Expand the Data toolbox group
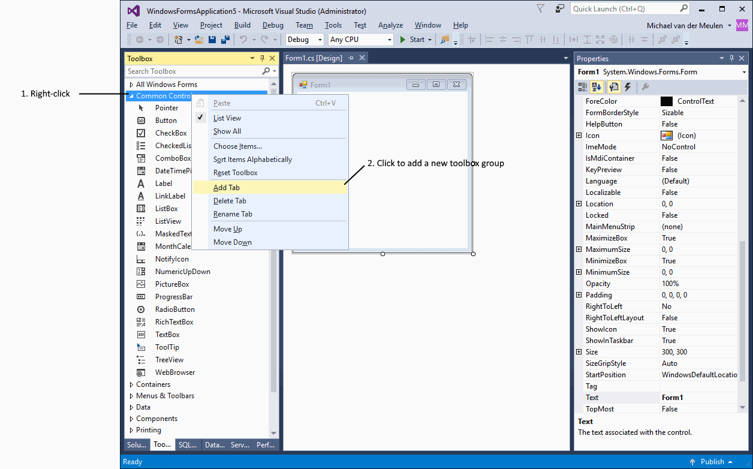The image size is (753, 469). click(131, 408)
